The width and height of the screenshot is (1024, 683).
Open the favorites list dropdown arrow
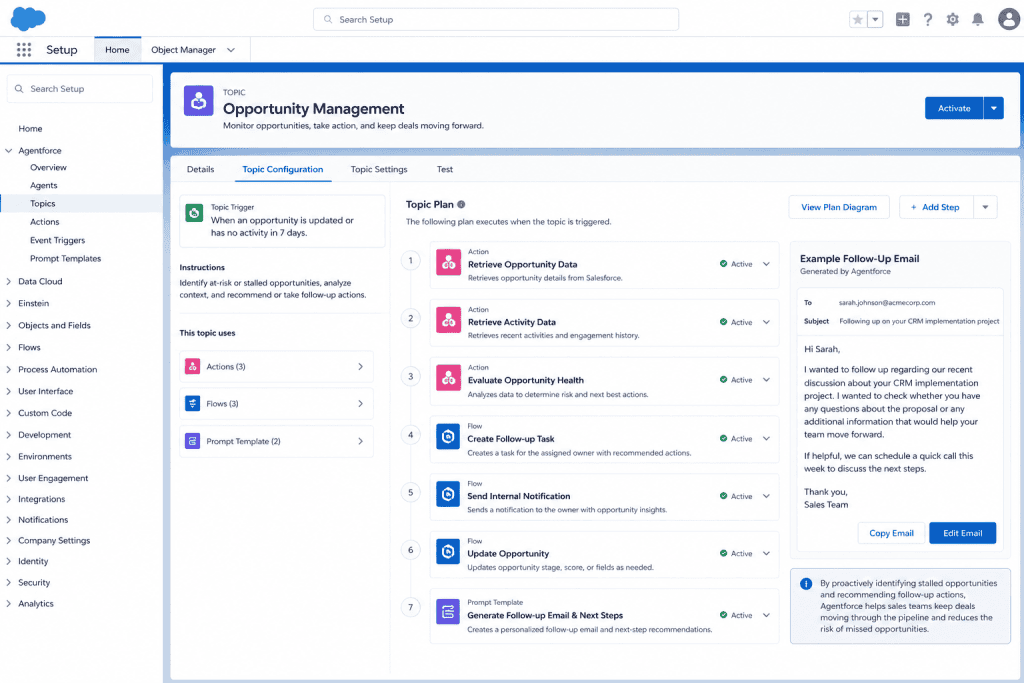click(875, 20)
